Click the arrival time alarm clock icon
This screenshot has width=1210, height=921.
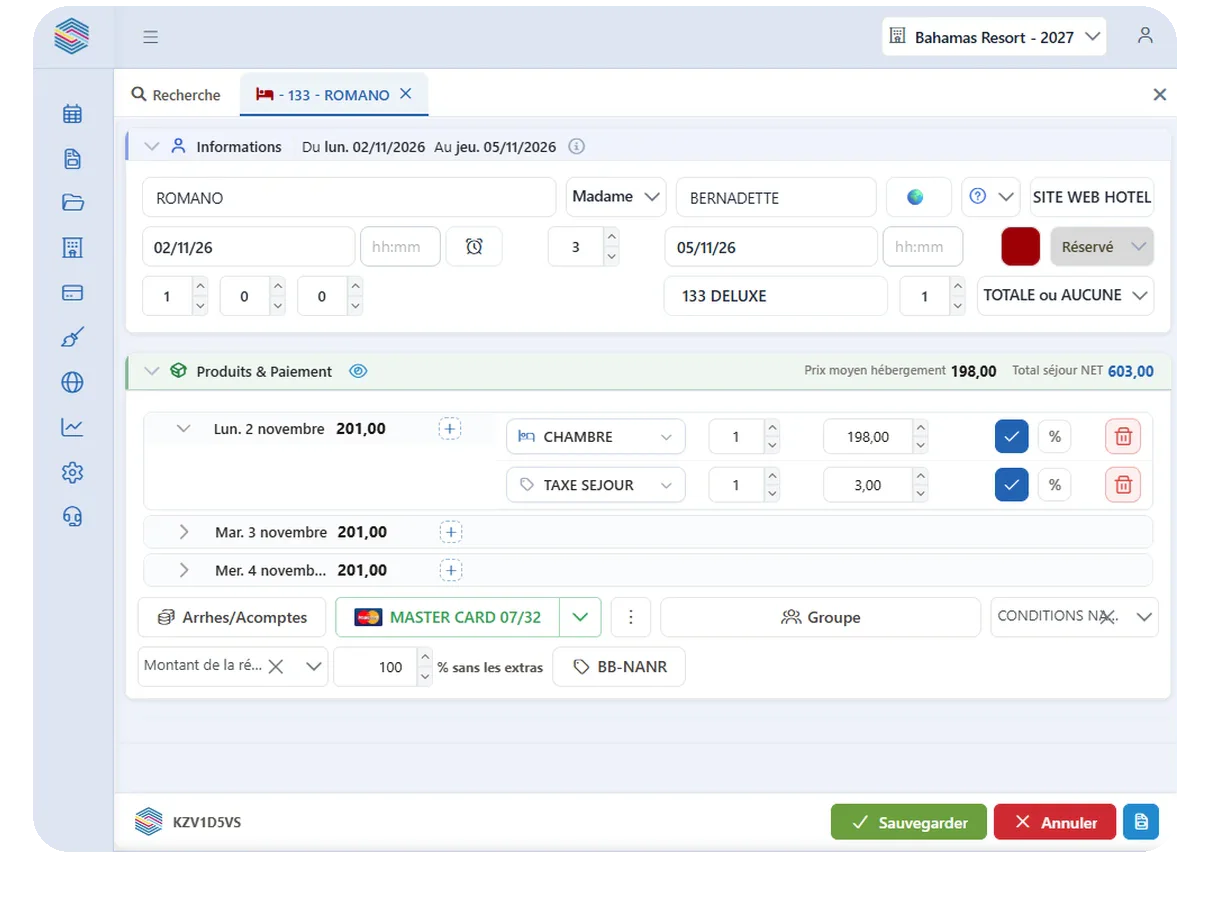click(474, 246)
